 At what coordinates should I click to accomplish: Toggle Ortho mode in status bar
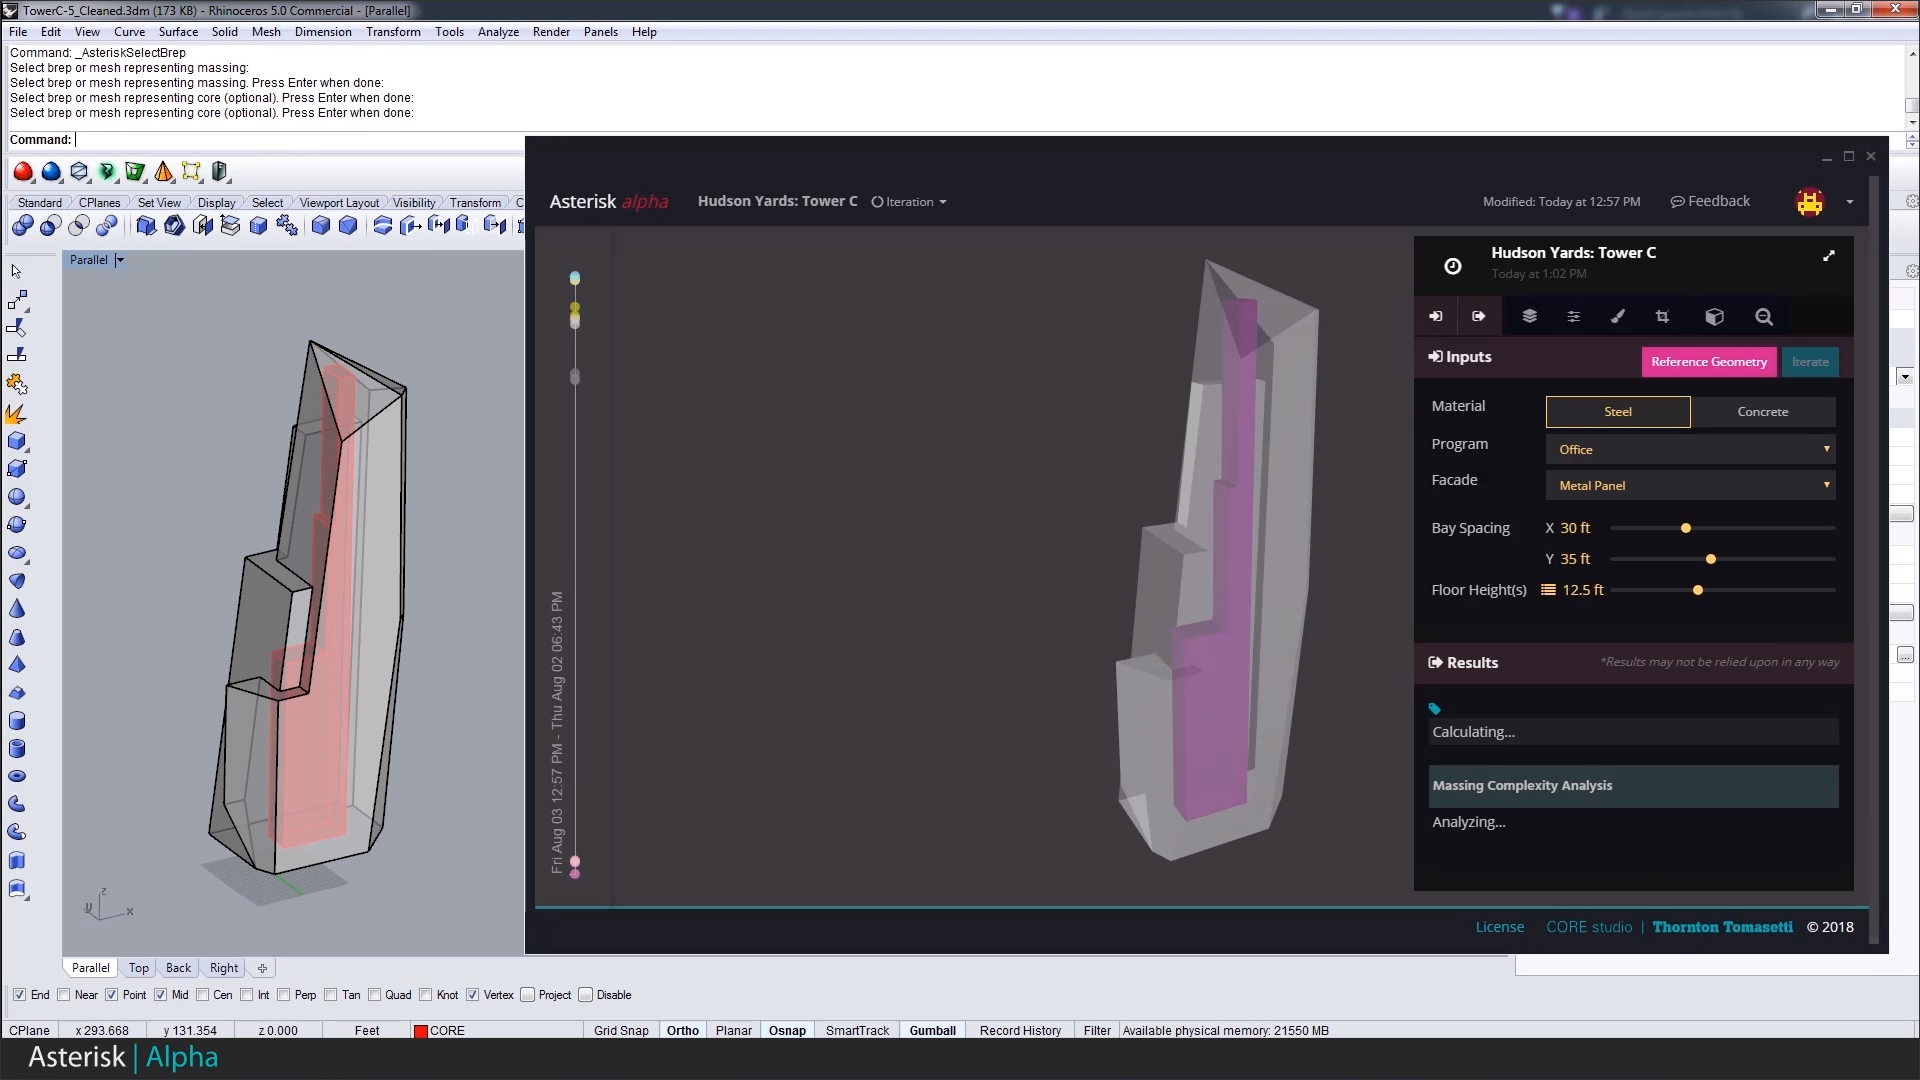[x=683, y=1031]
